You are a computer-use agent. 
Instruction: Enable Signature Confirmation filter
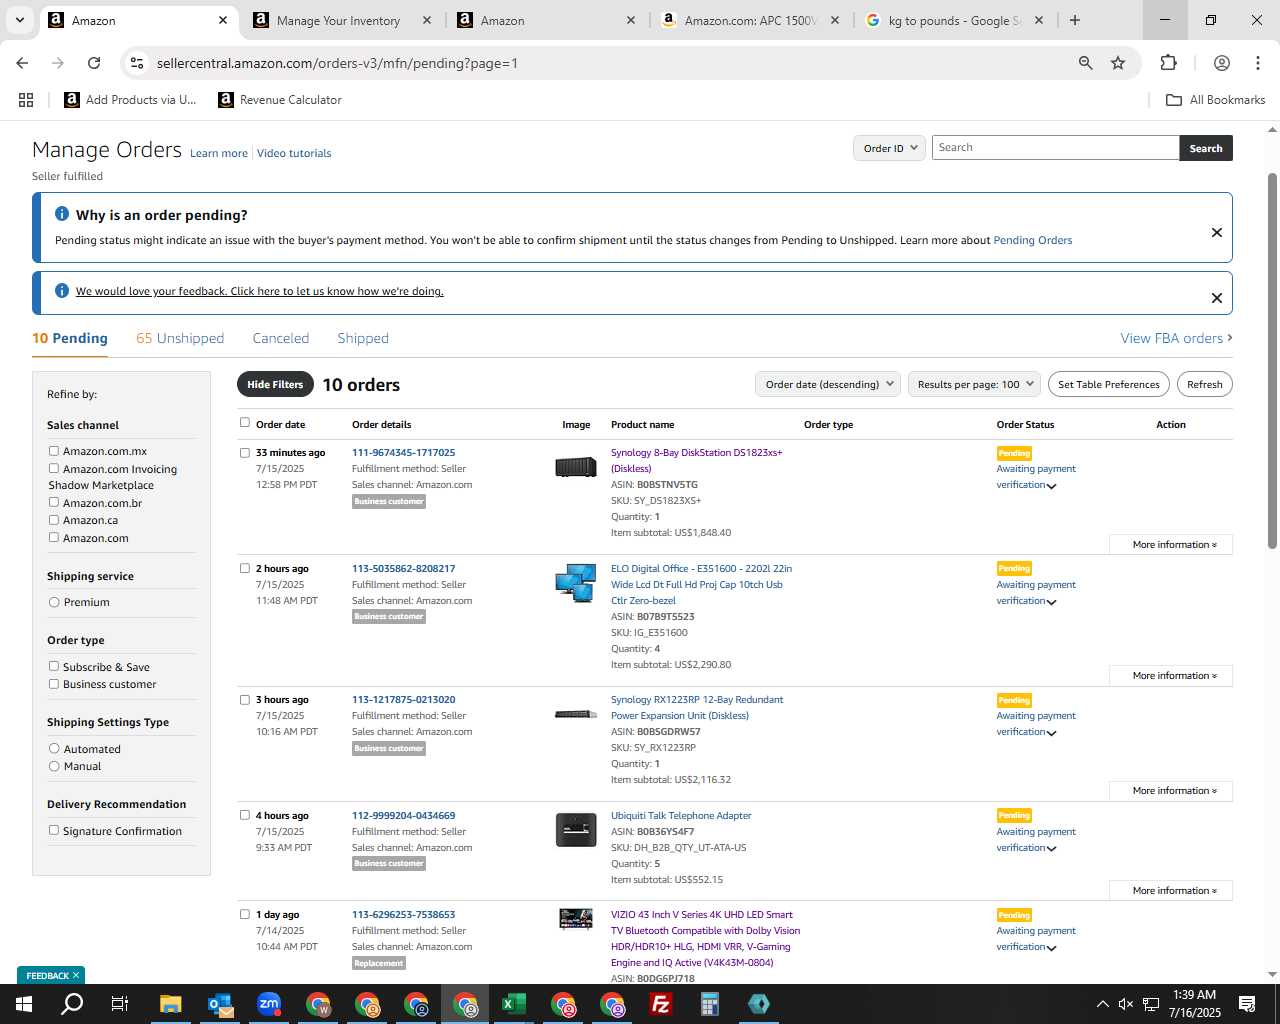54,830
